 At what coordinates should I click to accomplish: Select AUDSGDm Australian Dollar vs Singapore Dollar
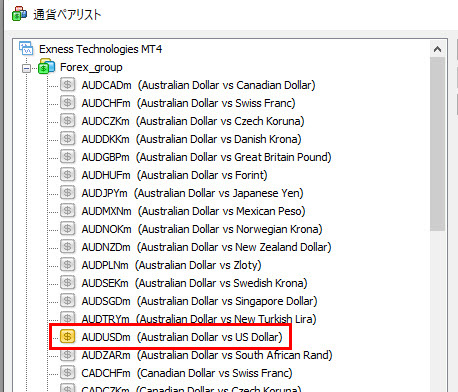199,301
